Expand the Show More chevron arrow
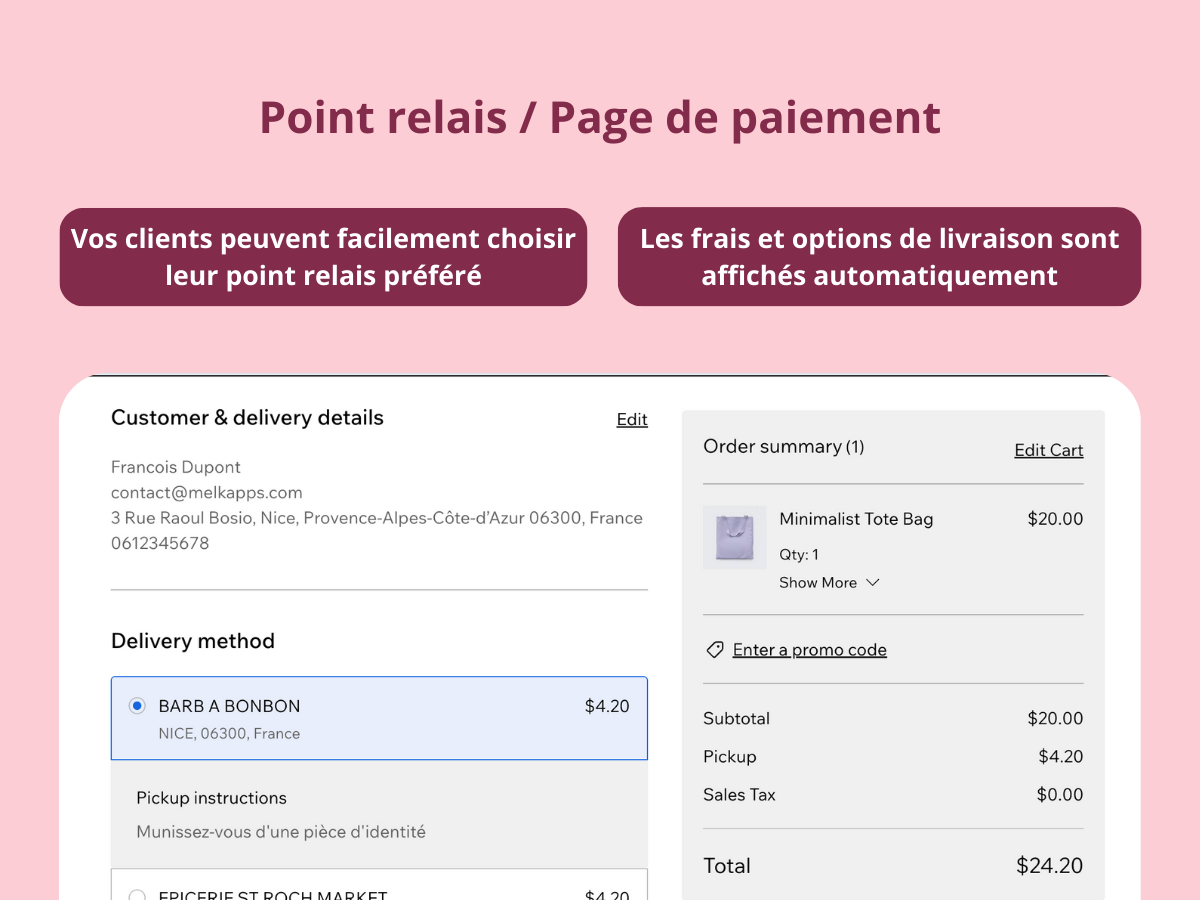The height and width of the screenshot is (900, 1200). click(872, 582)
